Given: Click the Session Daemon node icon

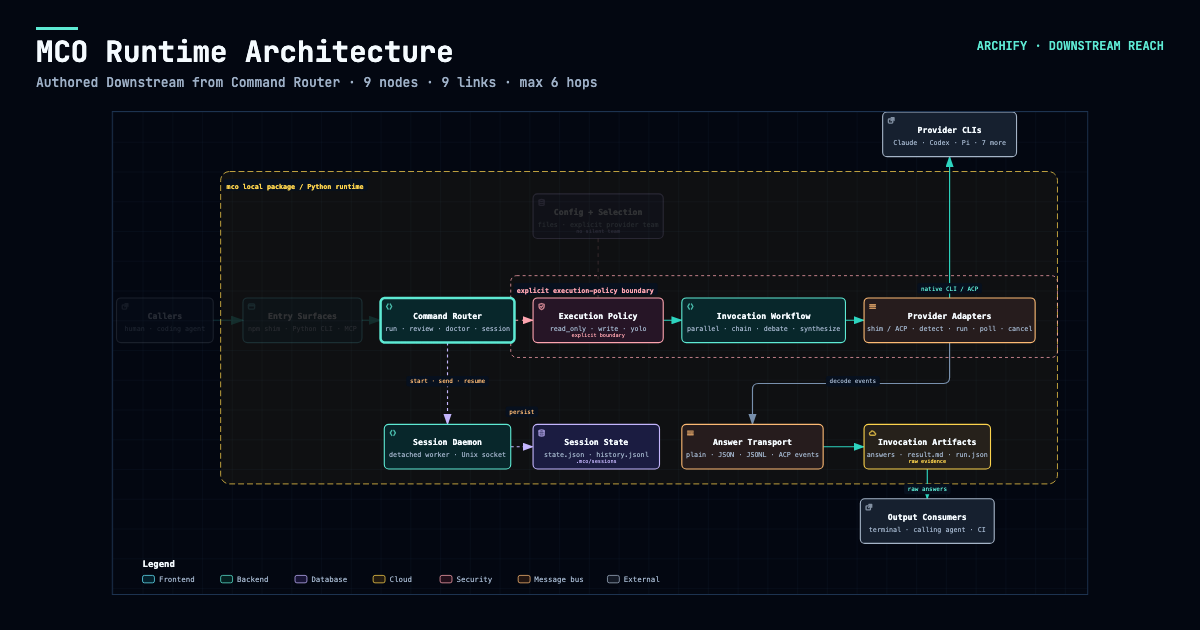Looking at the screenshot, I should click(393, 433).
